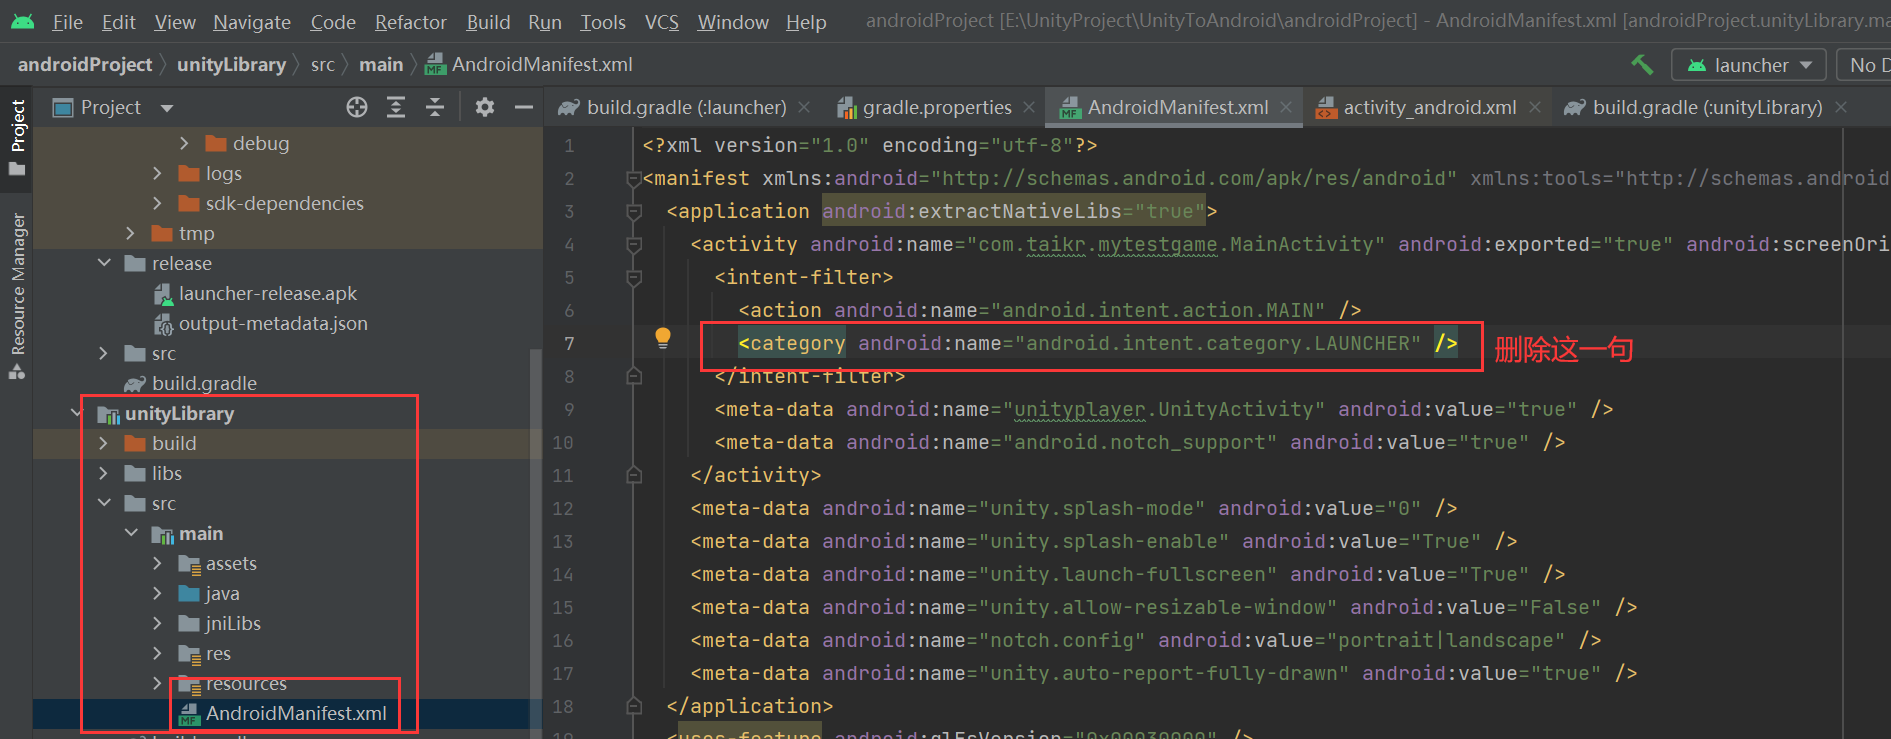Select the assets folder
Screen dimensions: 1891x739
click(231, 564)
